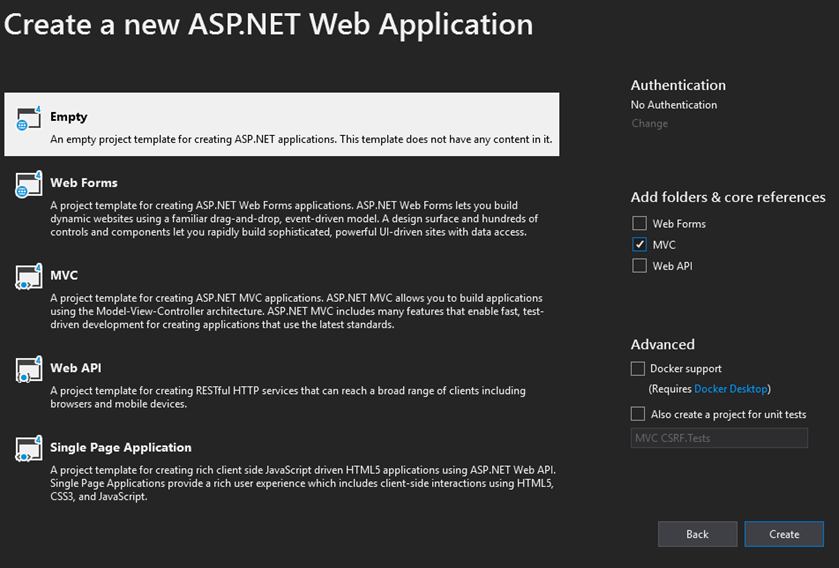The height and width of the screenshot is (568, 839).
Task: Select the Web Forms template title
Action: 83,183
